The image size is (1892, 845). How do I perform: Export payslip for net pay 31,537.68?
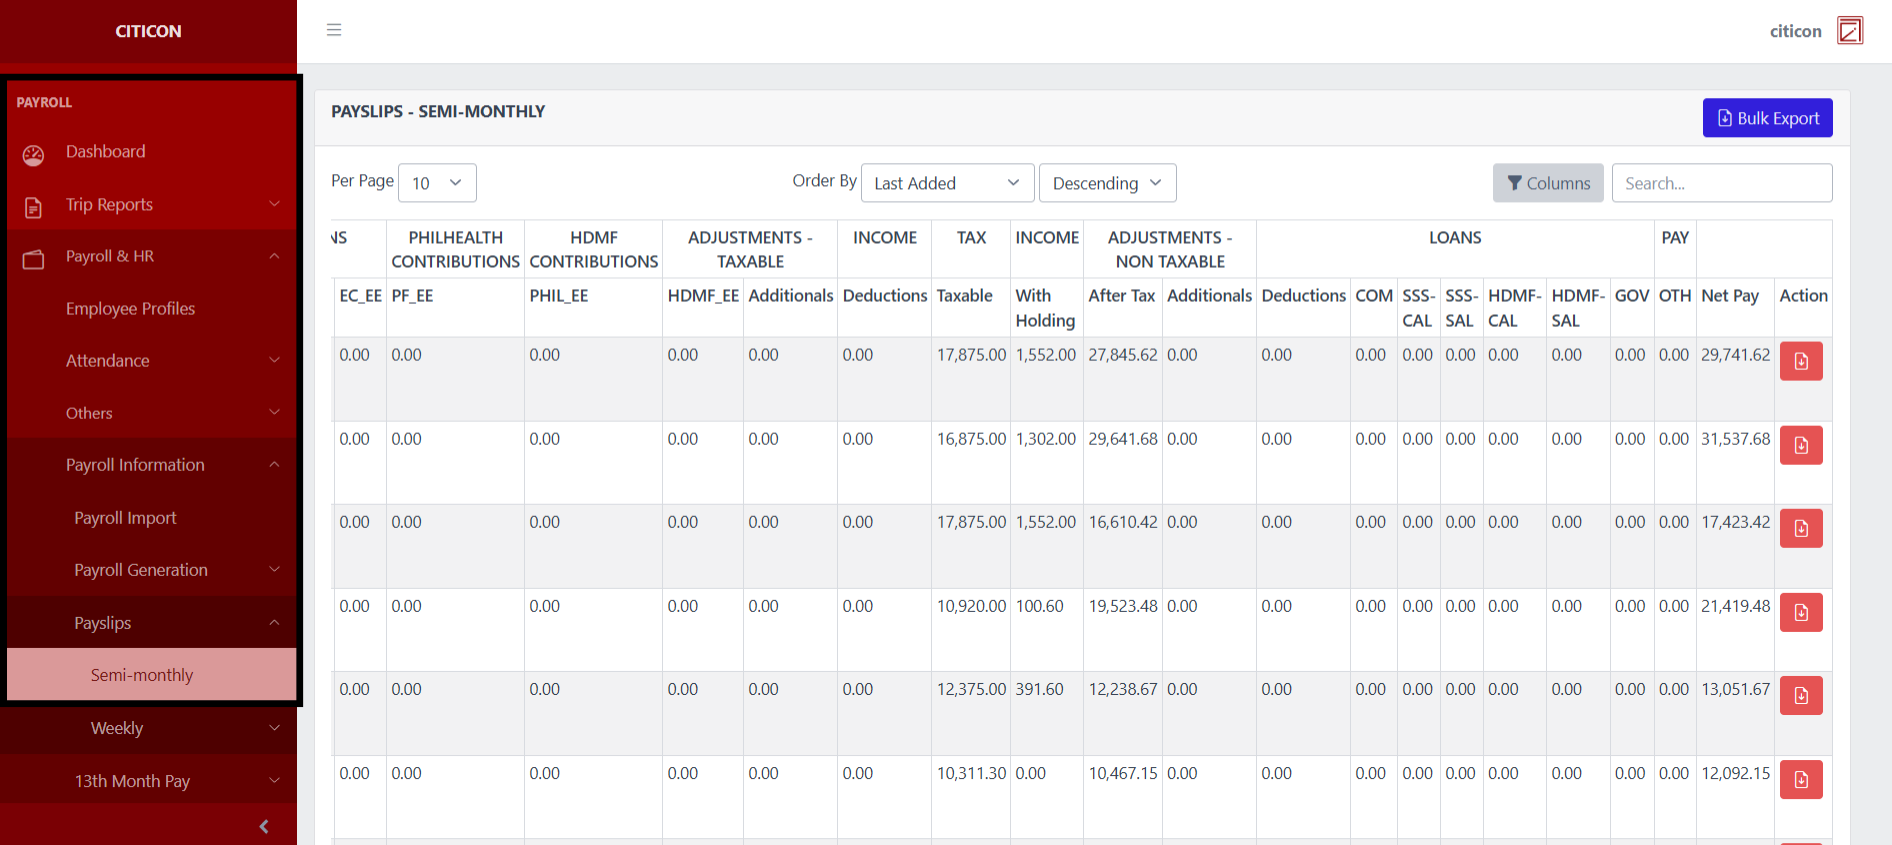point(1801,445)
